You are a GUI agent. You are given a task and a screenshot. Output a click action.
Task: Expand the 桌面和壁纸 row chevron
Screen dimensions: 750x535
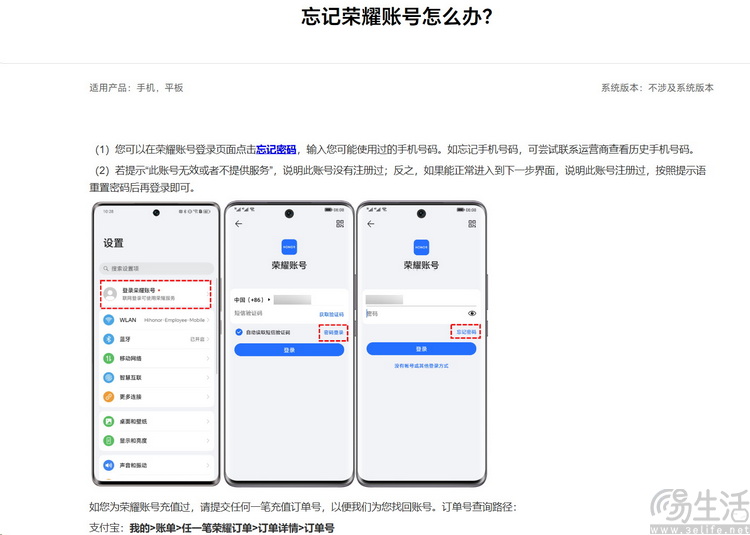coord(208,421)
